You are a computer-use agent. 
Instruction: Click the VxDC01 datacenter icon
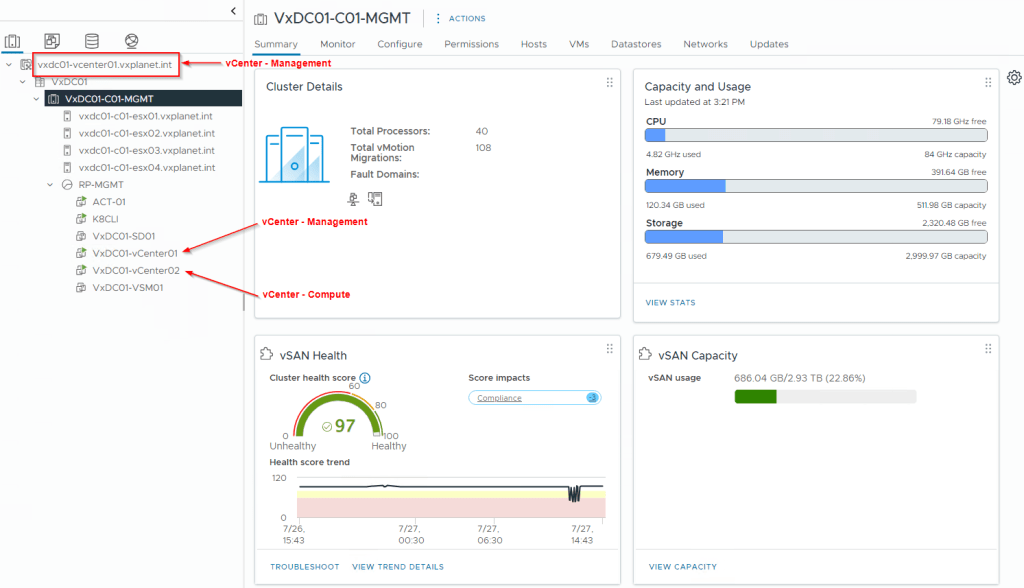coord(40,82)
